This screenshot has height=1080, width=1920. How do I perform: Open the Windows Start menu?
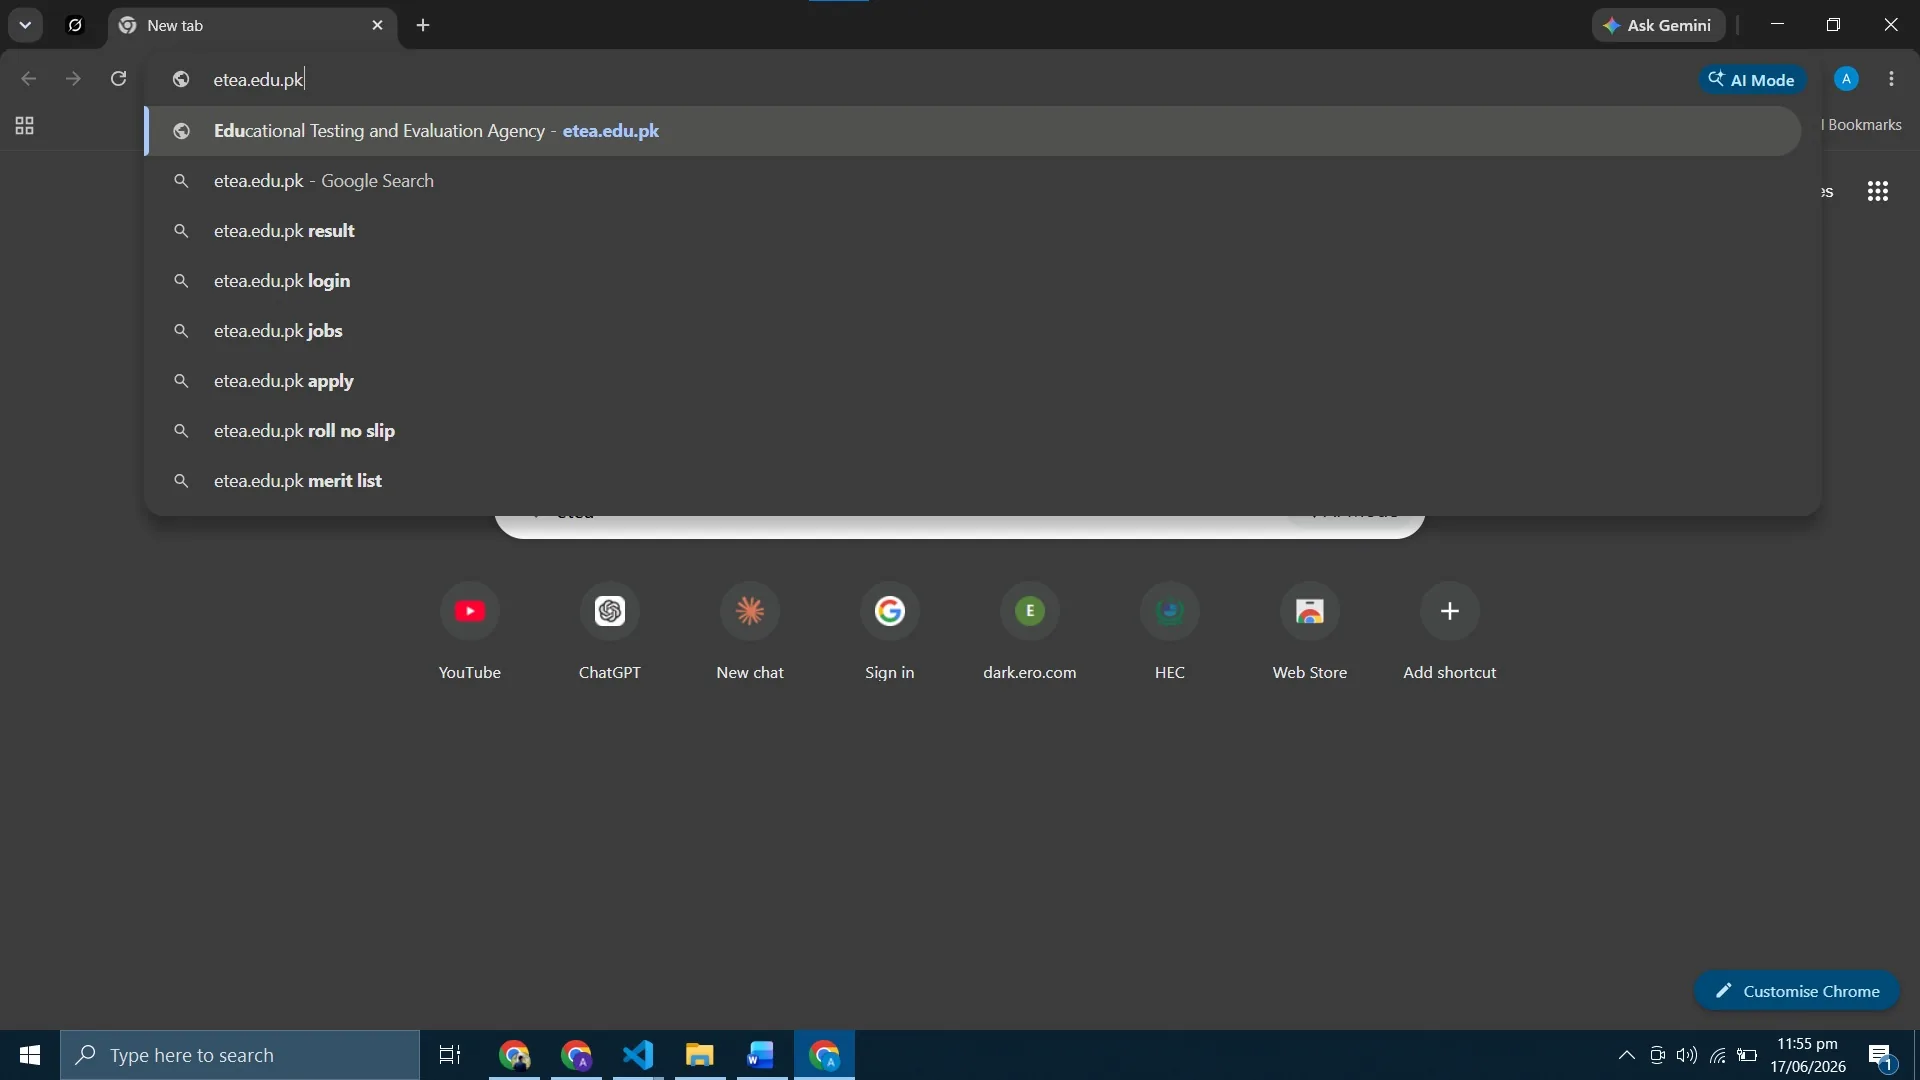click(x=30, y=1055)
